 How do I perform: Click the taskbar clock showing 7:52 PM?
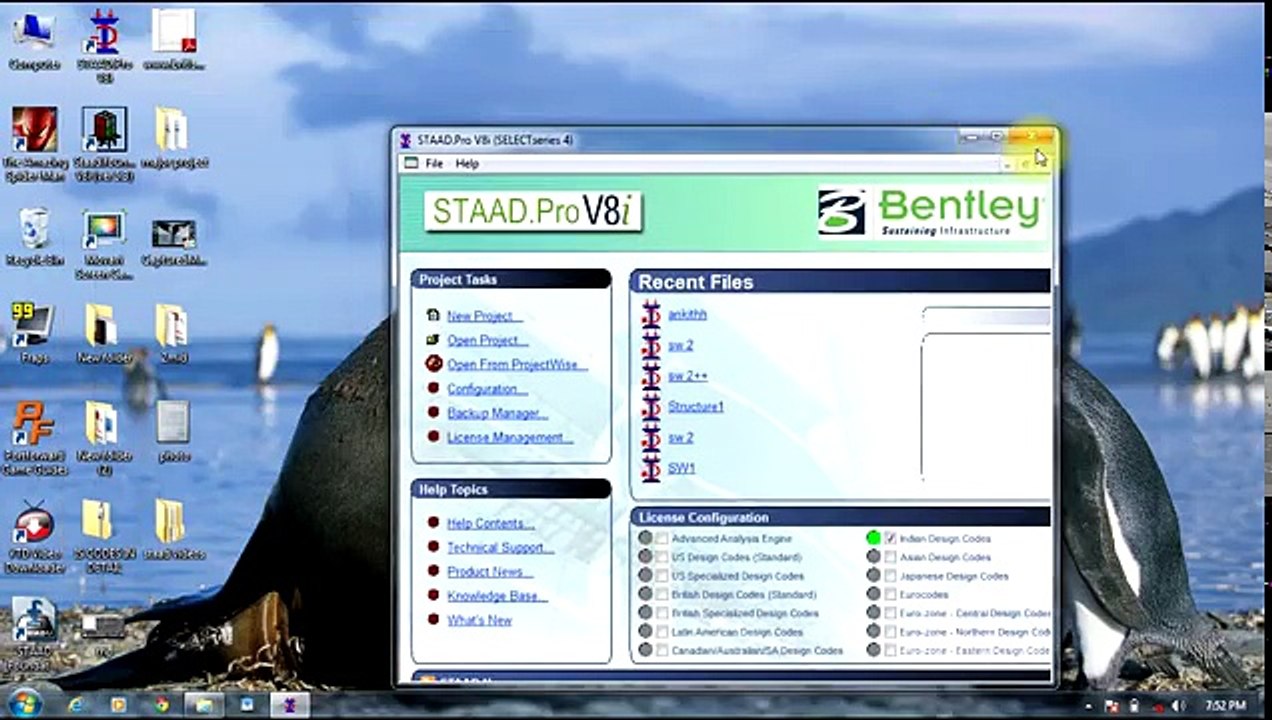point(1225,706)
